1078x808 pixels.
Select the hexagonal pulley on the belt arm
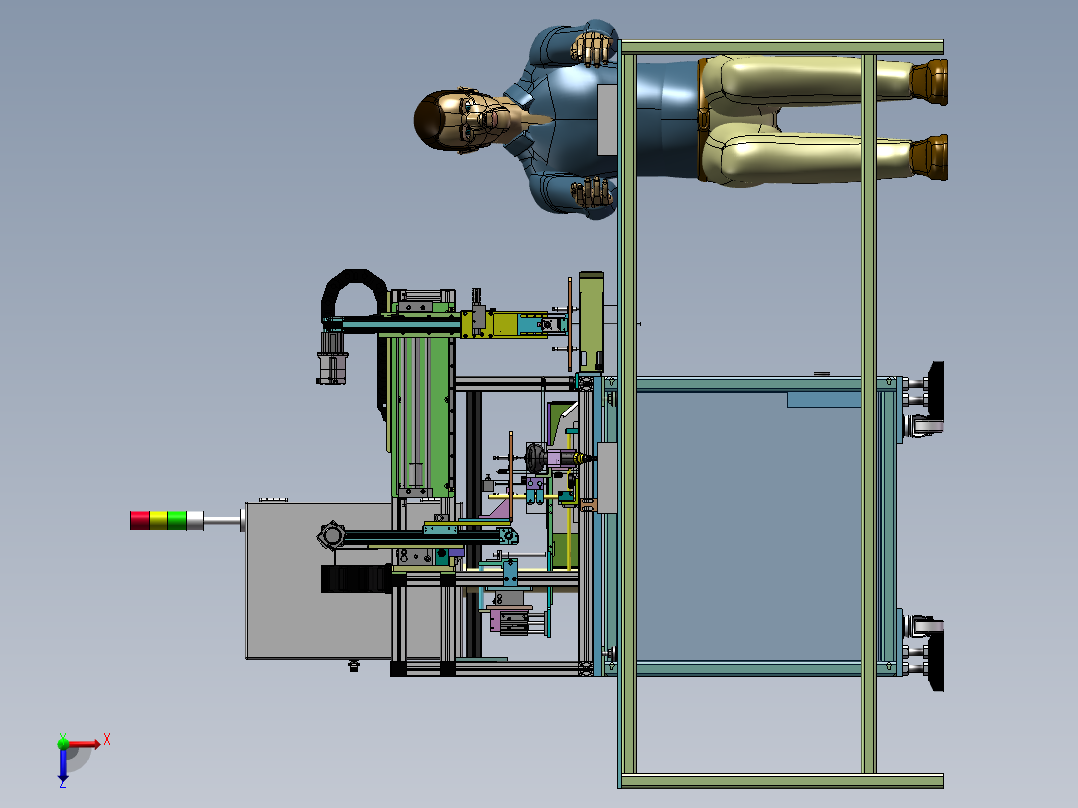coord(331,536)
